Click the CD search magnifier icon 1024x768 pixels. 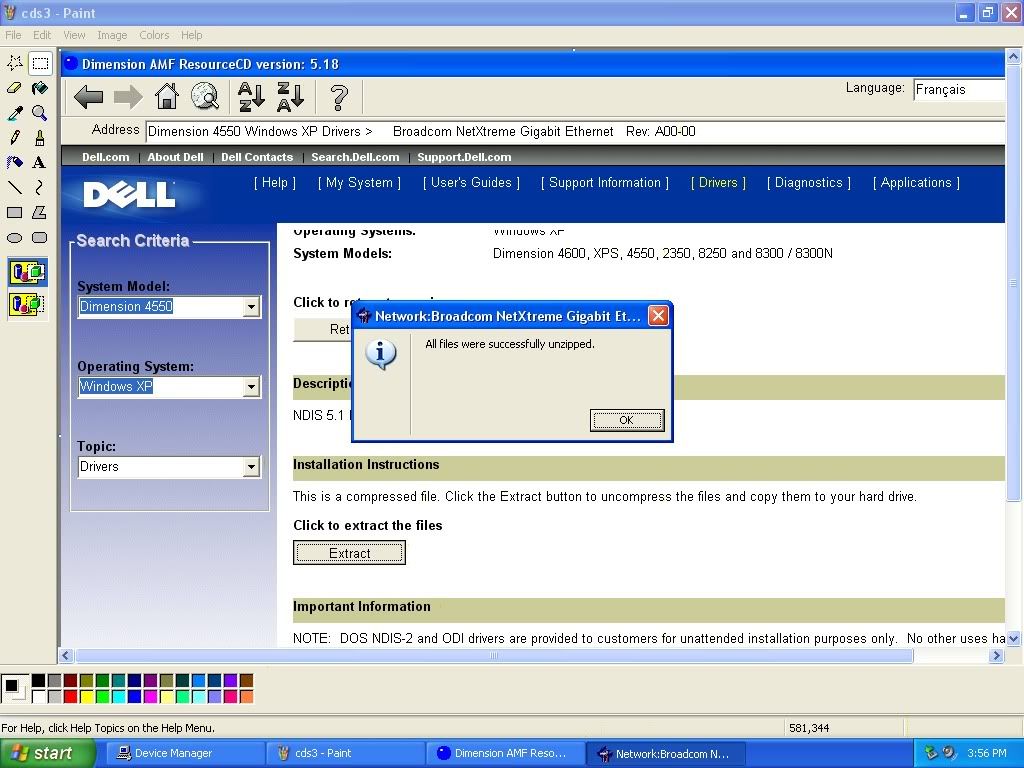[205, 96]
